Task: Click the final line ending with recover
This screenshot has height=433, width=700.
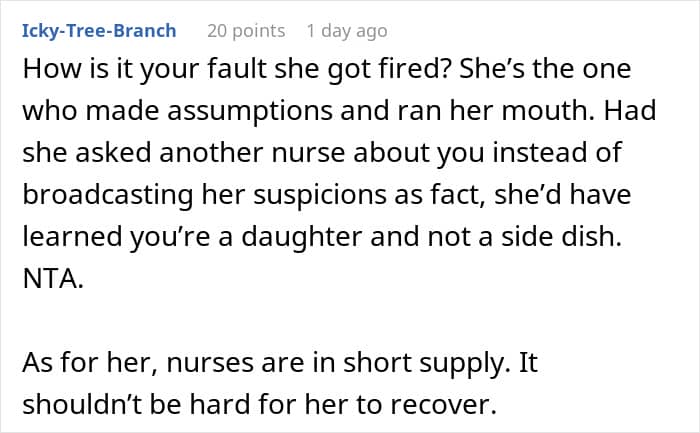Action: tap(259, 404)
